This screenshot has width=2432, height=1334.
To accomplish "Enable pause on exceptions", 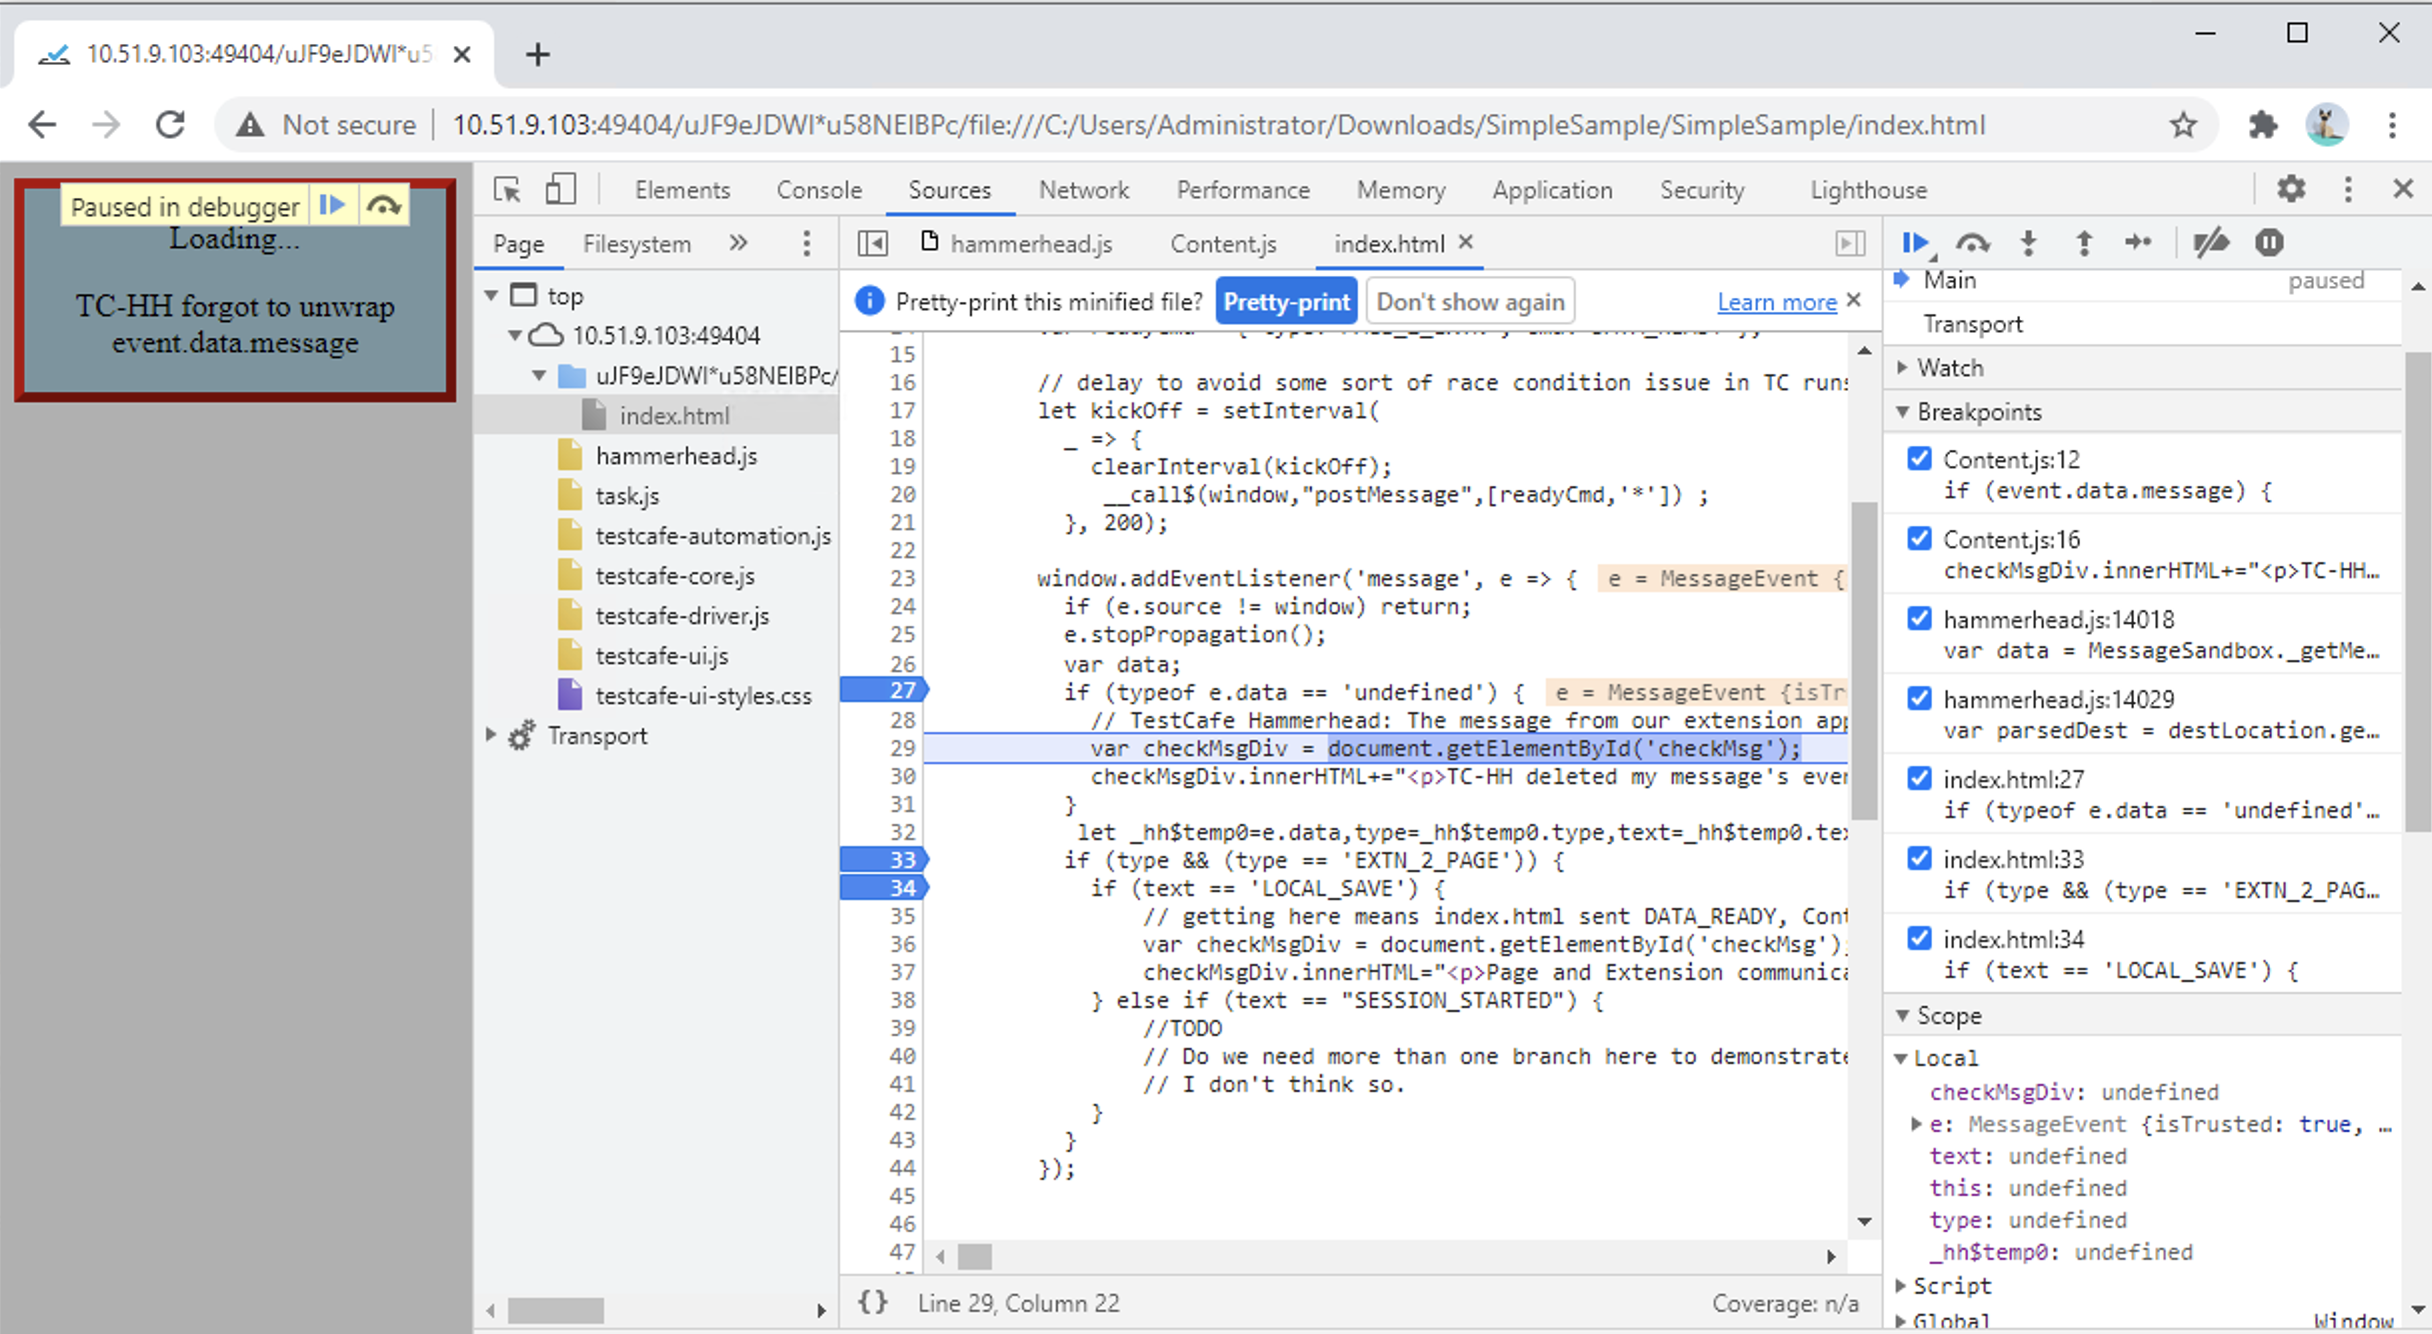I will (2270, 242).
